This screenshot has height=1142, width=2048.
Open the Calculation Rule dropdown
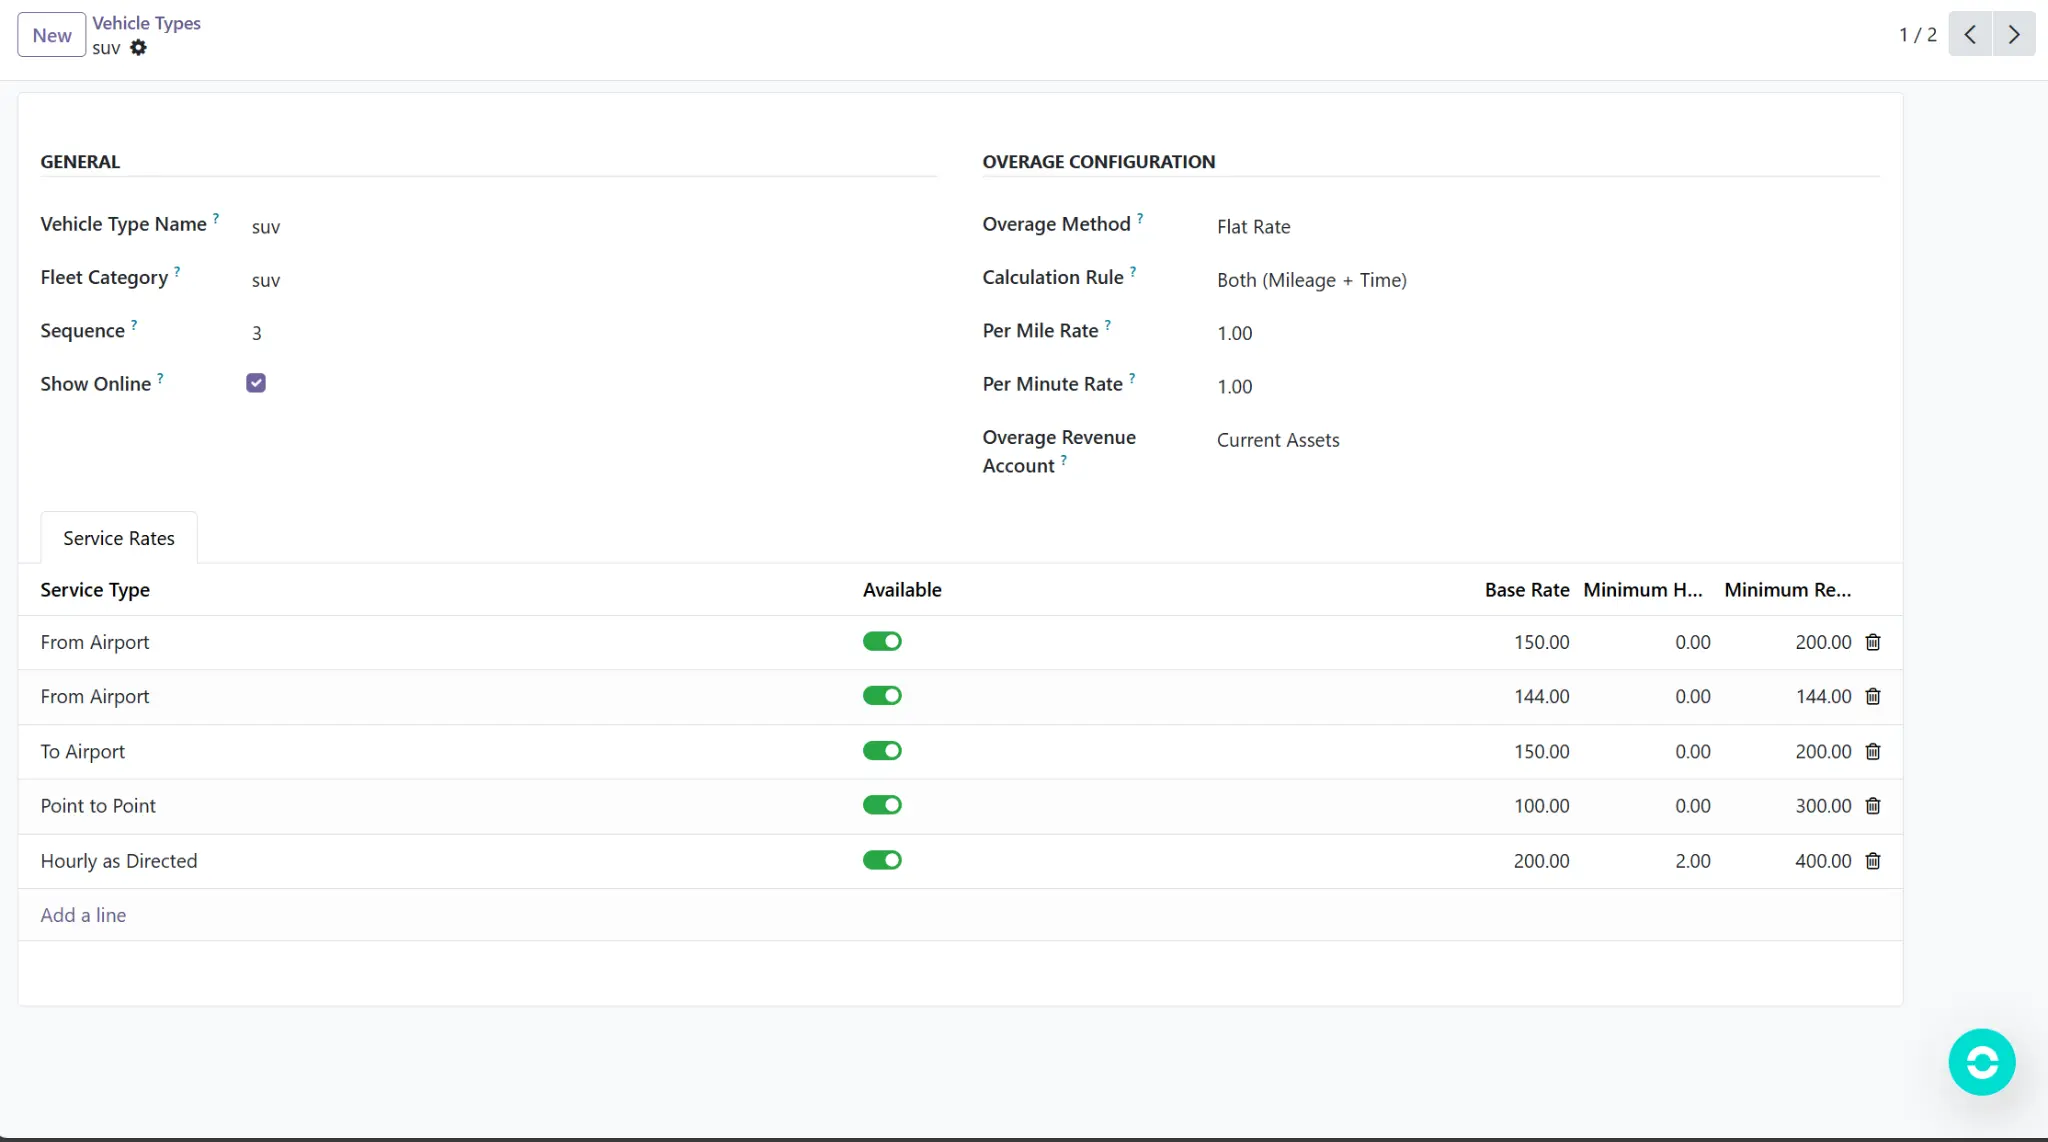tap(1311, 280)
